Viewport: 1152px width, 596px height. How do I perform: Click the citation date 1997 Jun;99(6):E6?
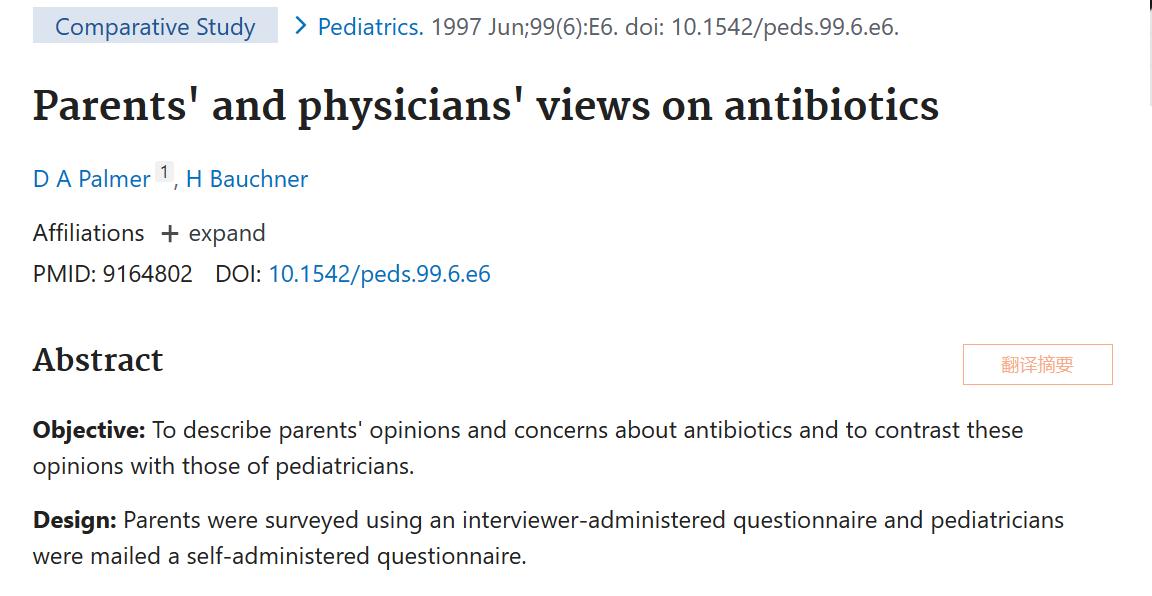[523, 27]
